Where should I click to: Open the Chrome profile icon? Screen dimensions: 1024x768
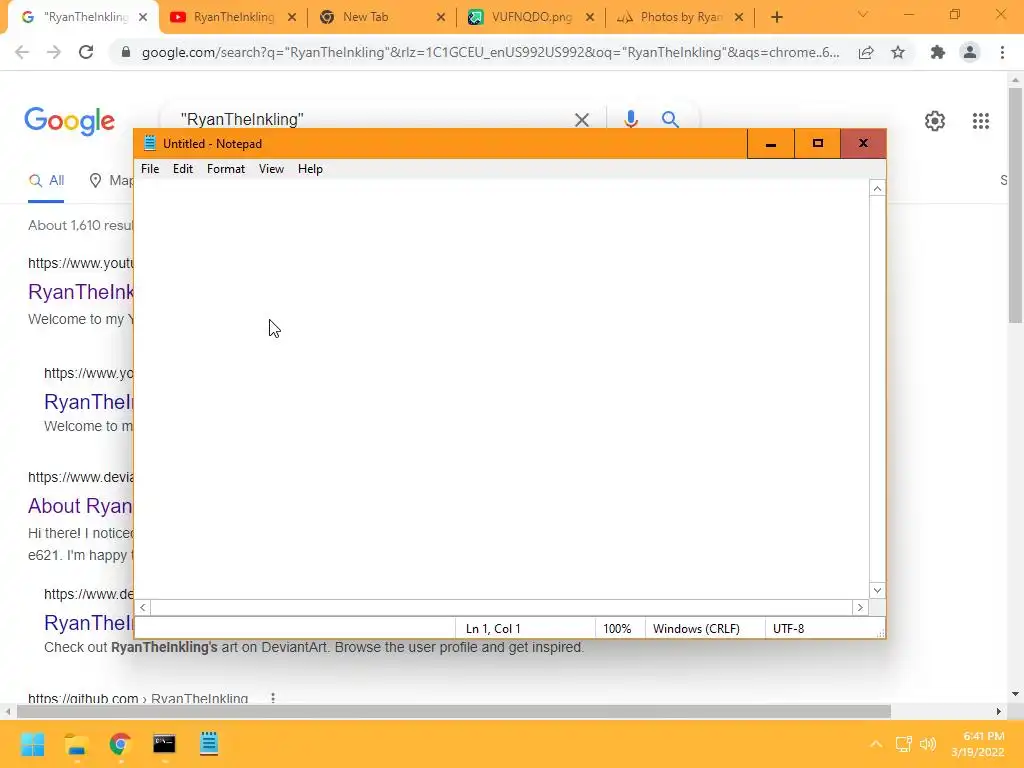click(970, 52)
